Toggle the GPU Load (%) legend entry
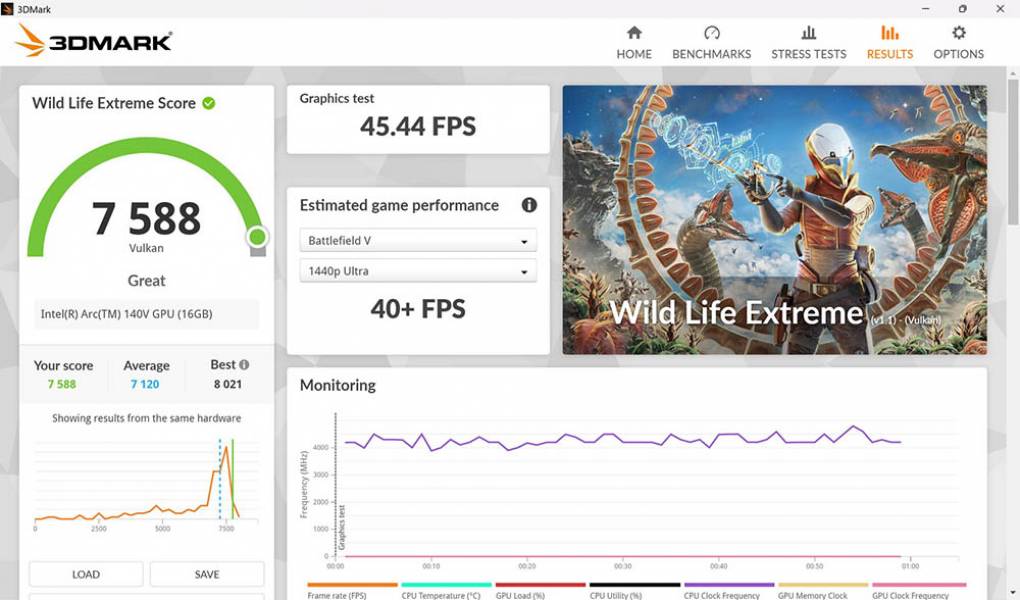Screen dimensions: 1020x600 pos(540,594)
